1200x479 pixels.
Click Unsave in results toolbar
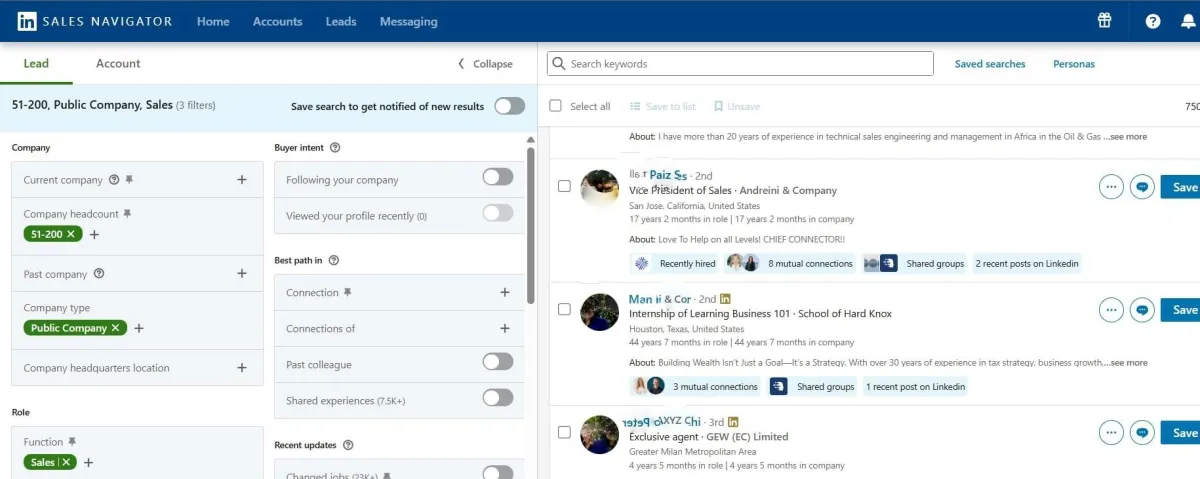click(x=737, y=106)
